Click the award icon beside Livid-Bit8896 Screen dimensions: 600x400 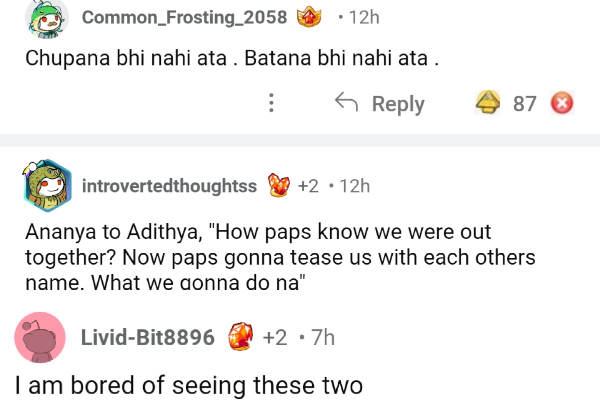[x=240, y=337]
